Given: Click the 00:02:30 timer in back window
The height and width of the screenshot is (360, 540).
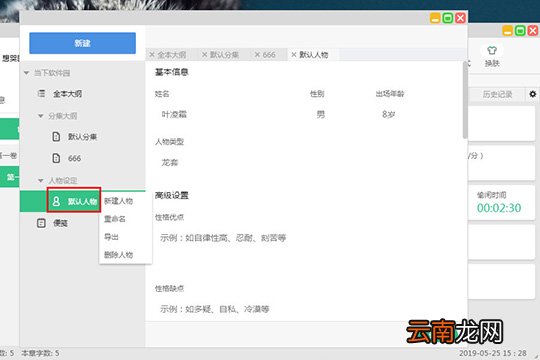Looking at the screenshot, I should pyautogui.click(x=499, y=208).
